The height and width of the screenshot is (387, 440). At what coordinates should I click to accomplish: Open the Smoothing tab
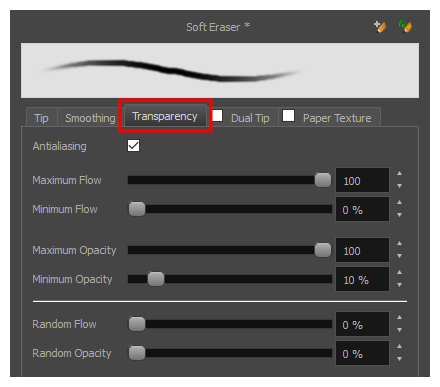point(90,118)
